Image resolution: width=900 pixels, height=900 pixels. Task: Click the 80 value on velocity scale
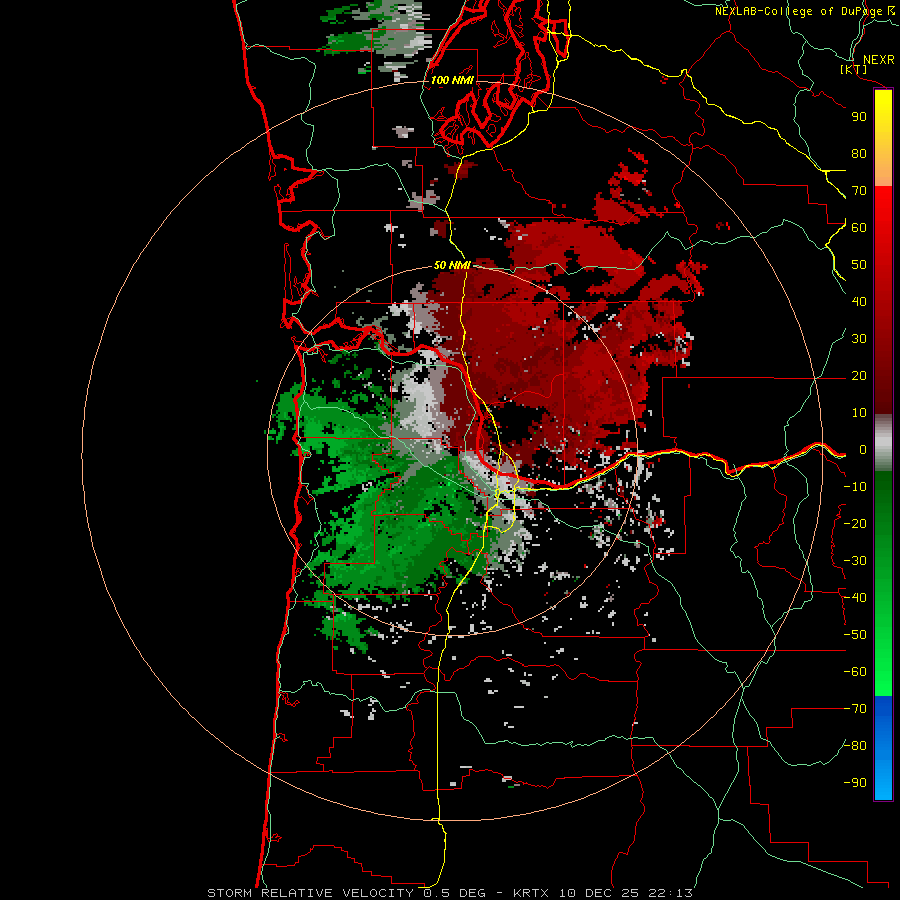pyautogui.click(x=859, y=153)
